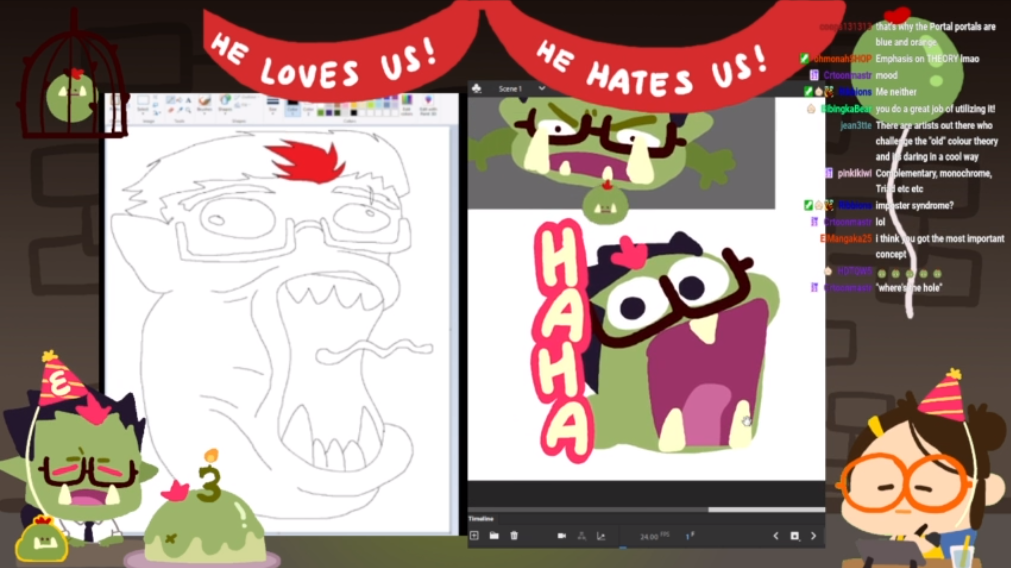This screenshot has height=568, width=1011.
Task: Click the Mangaka25 username in chat
Action: (x=846, y=239)
